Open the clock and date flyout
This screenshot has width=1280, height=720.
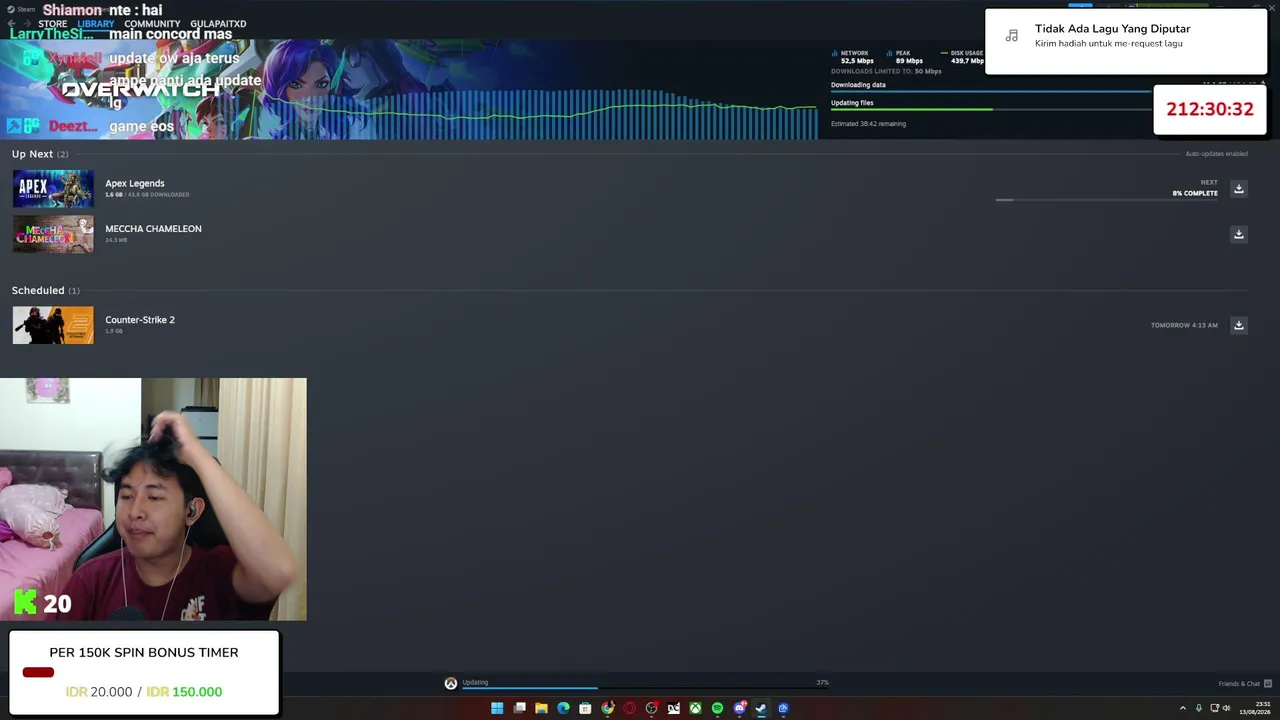(x=1256, y=708)
